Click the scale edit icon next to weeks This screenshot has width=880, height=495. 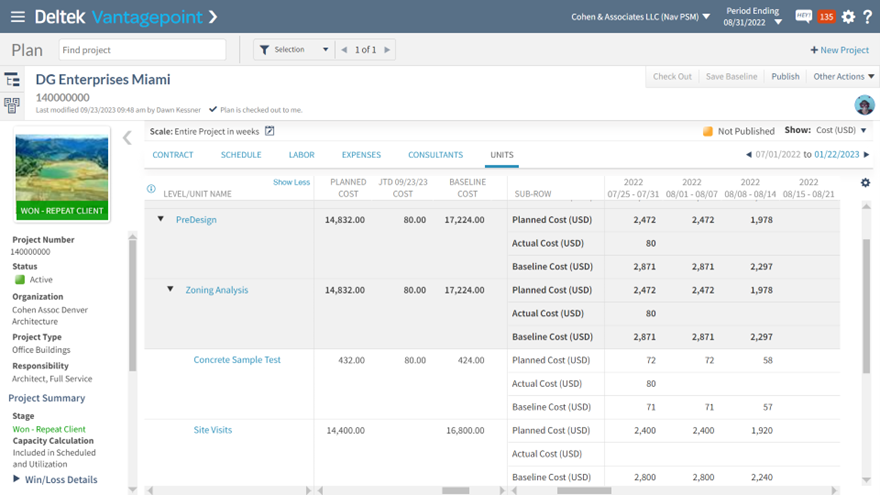click(x=269, y=131)
